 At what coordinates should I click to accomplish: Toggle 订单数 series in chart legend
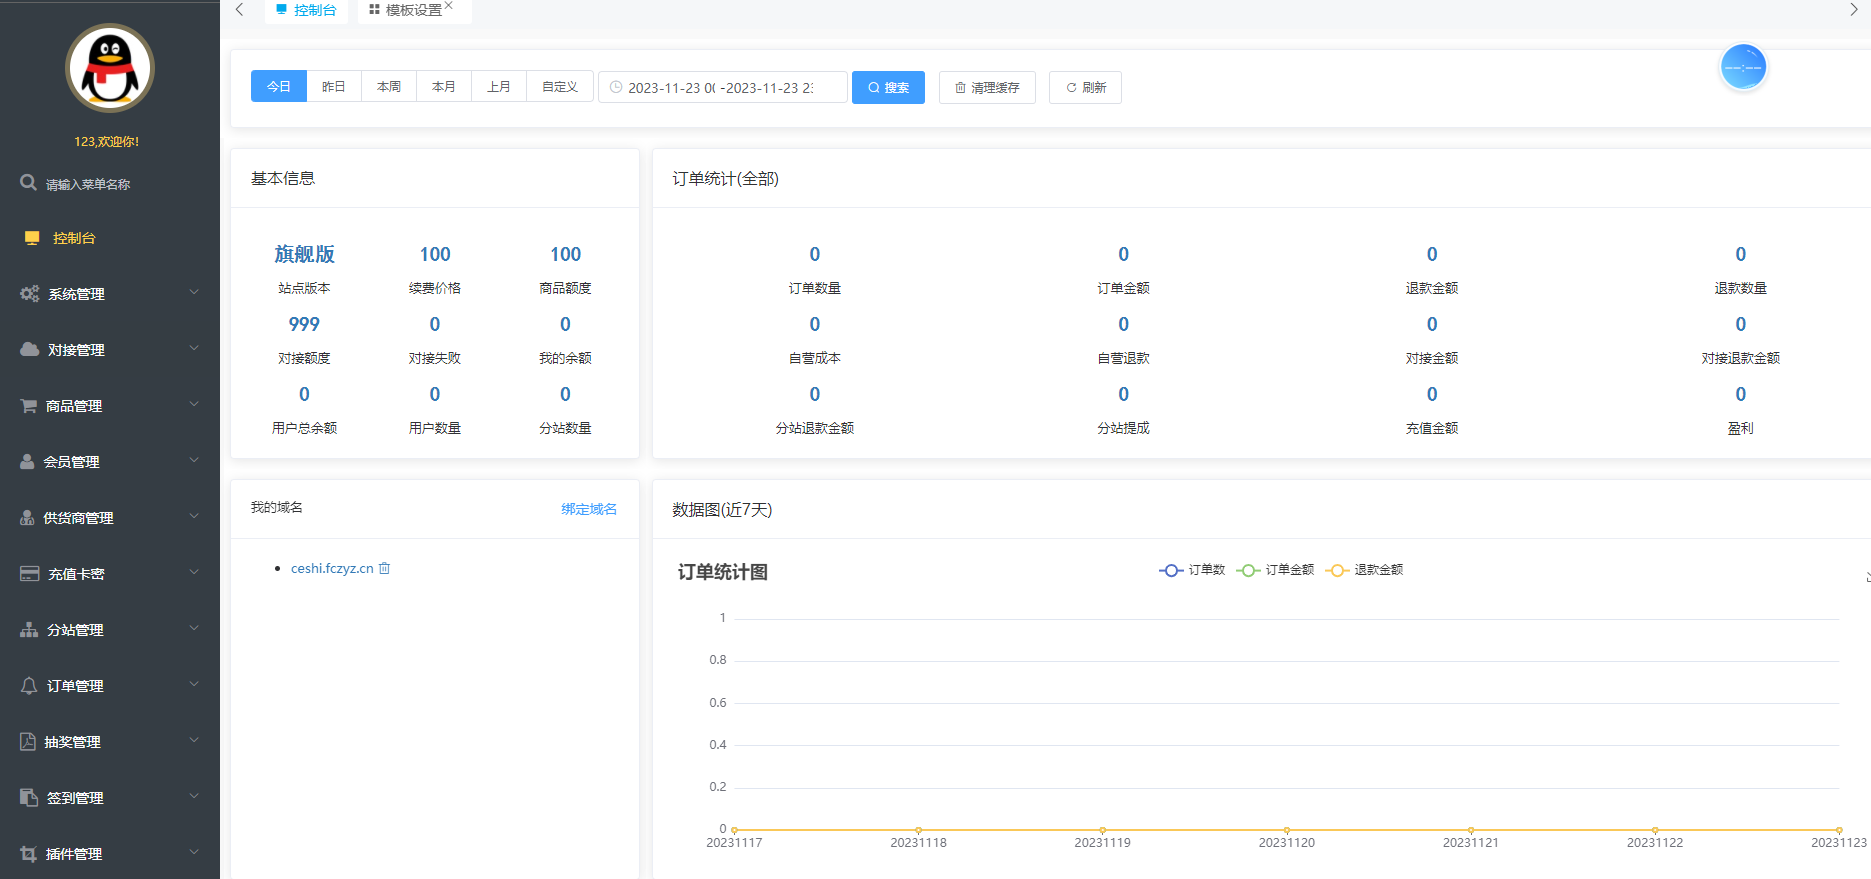tap(1192, 570)
